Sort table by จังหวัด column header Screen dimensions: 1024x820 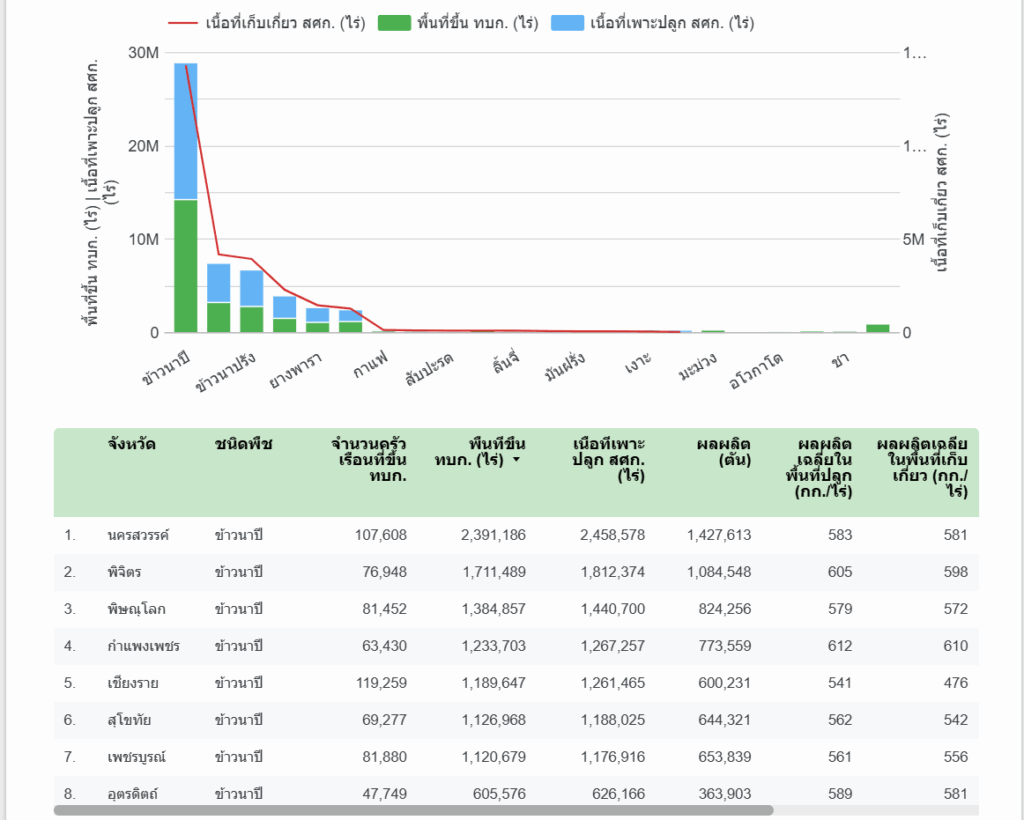131,443
